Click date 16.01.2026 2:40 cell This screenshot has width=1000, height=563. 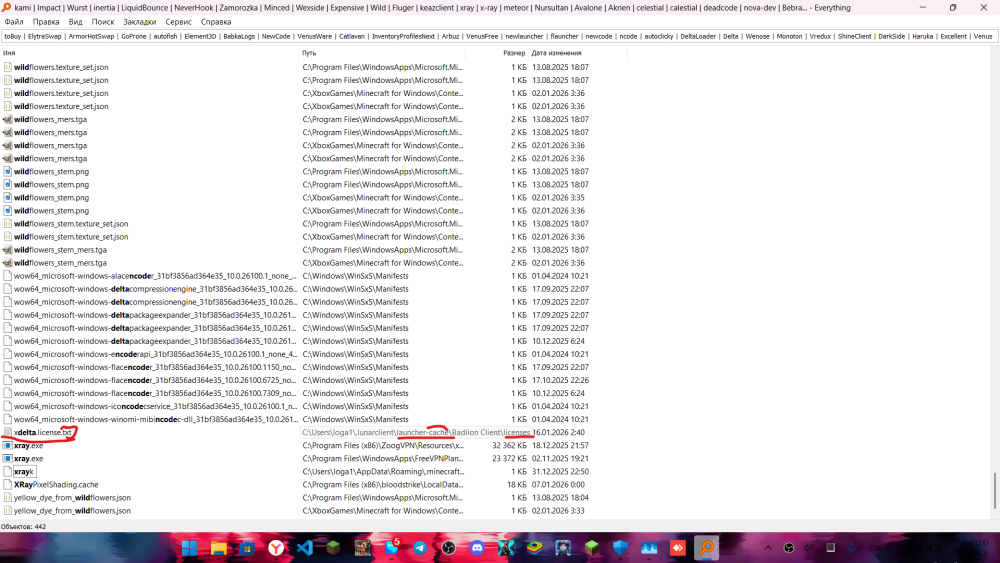(x=559, y=432)
